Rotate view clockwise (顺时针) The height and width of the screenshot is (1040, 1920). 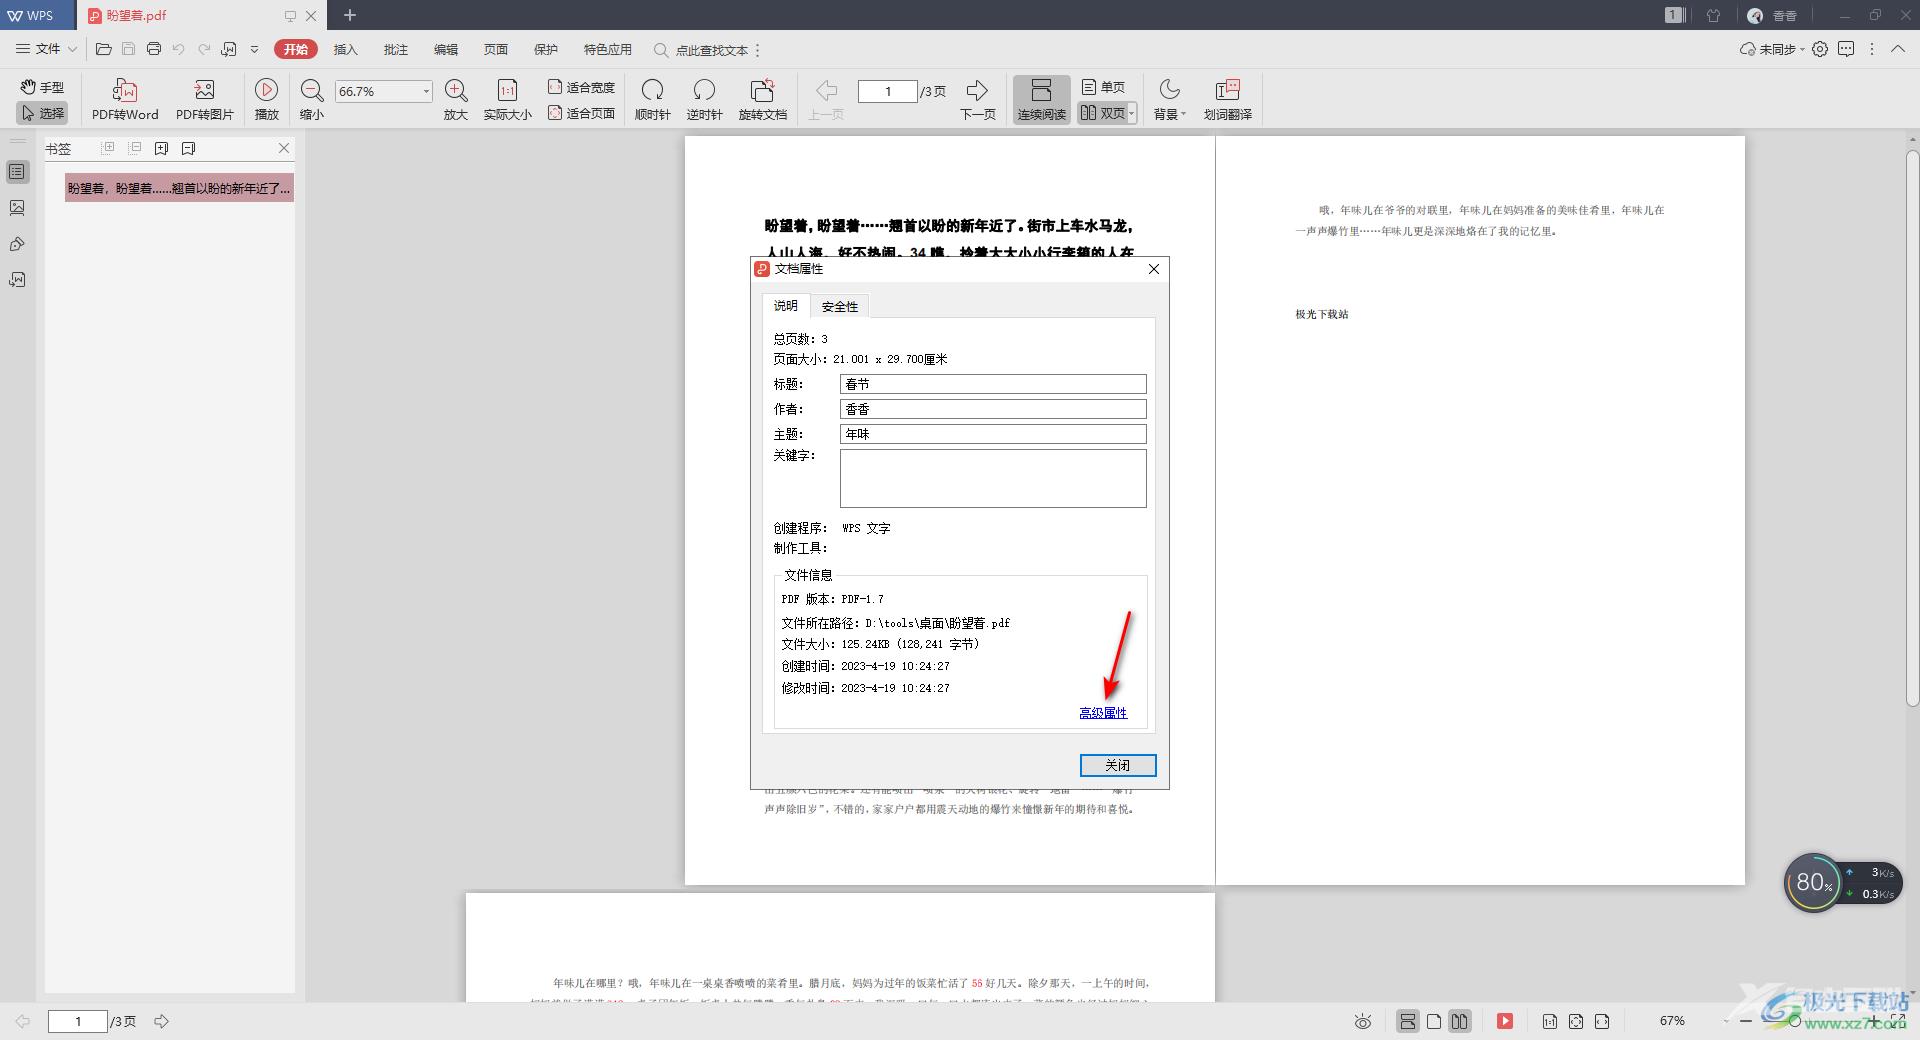point(652,100)
